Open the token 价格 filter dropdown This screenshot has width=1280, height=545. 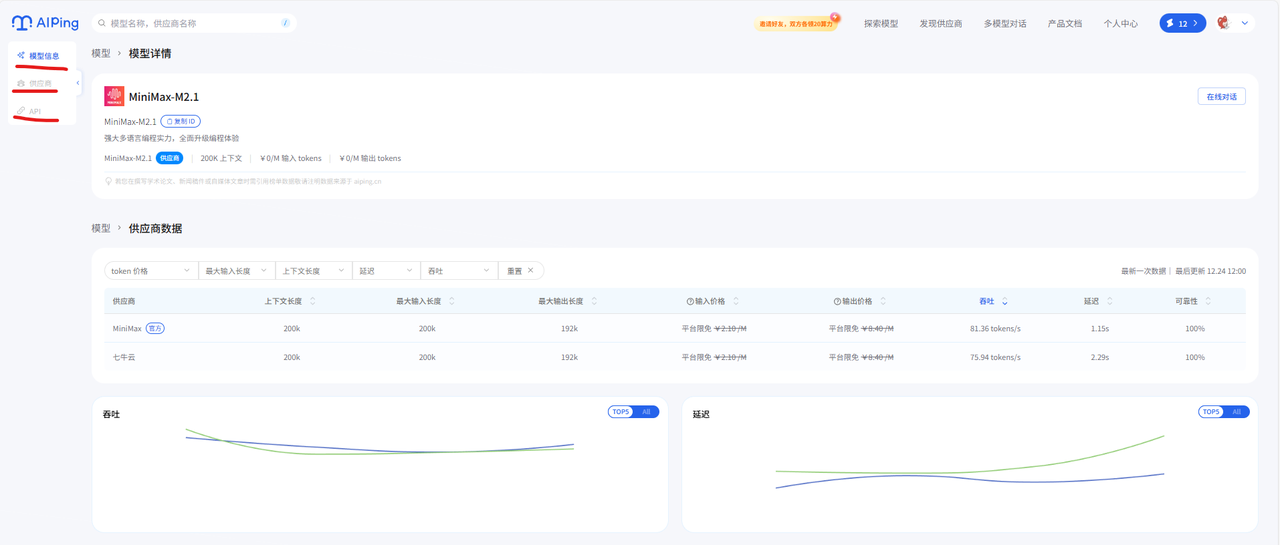point(151,271)
